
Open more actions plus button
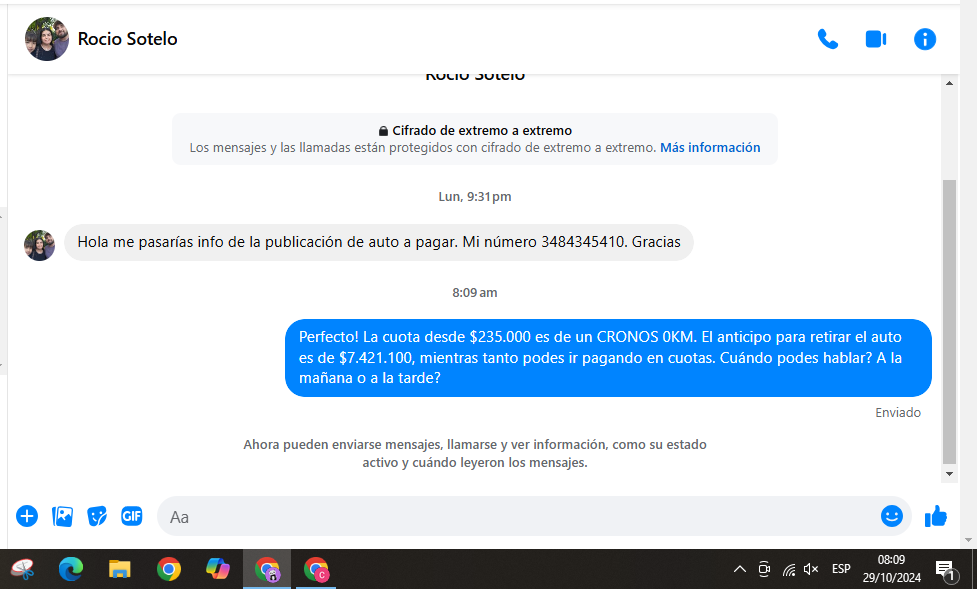pos(27,516)
